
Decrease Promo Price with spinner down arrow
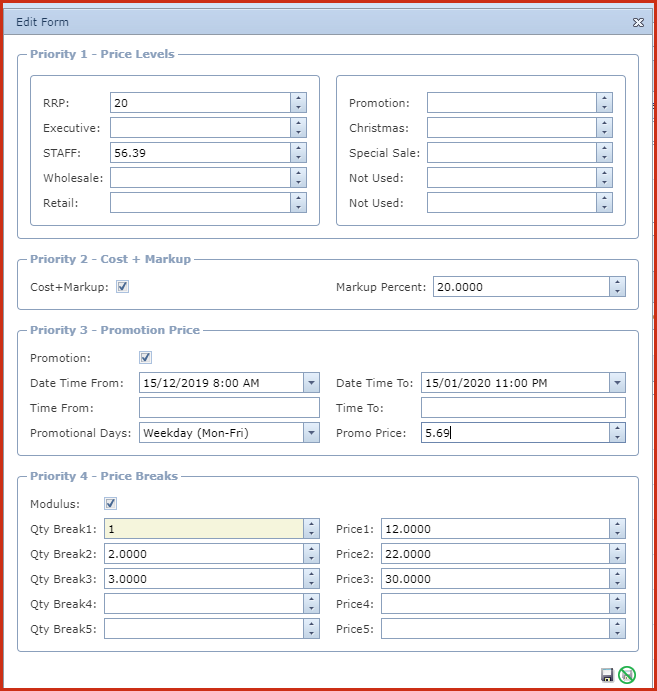(617, 438)
